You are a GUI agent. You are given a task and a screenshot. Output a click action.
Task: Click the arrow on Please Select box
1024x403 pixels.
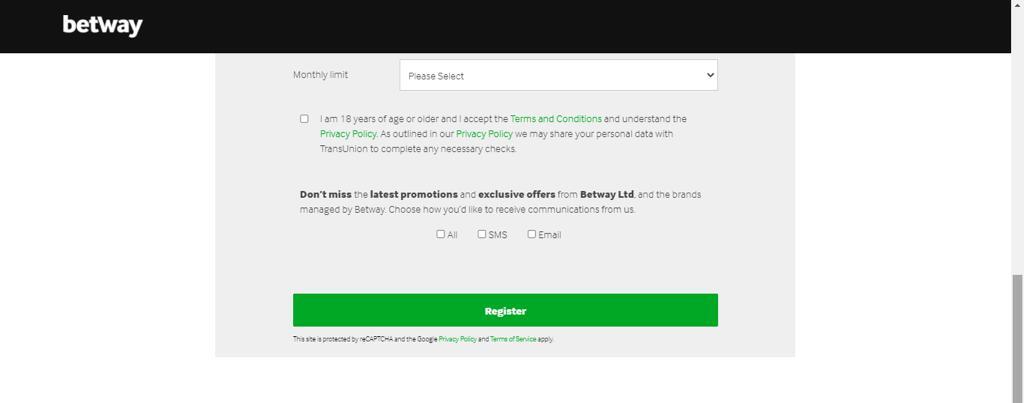[x=711, y=75]
